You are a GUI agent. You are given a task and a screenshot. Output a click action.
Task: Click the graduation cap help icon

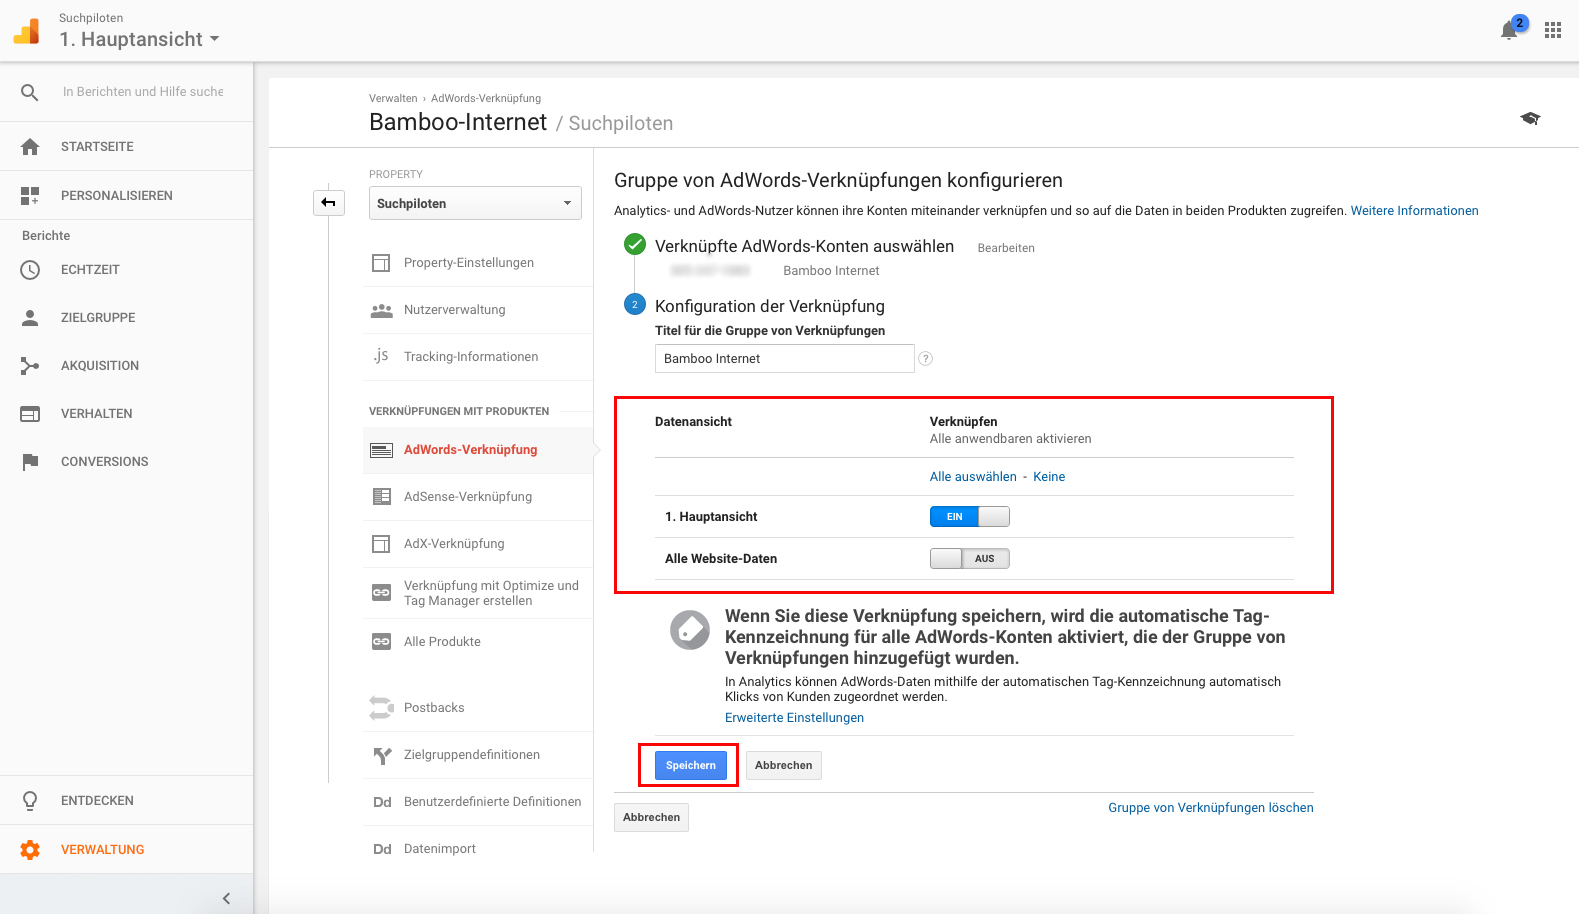click(1530, 118)
